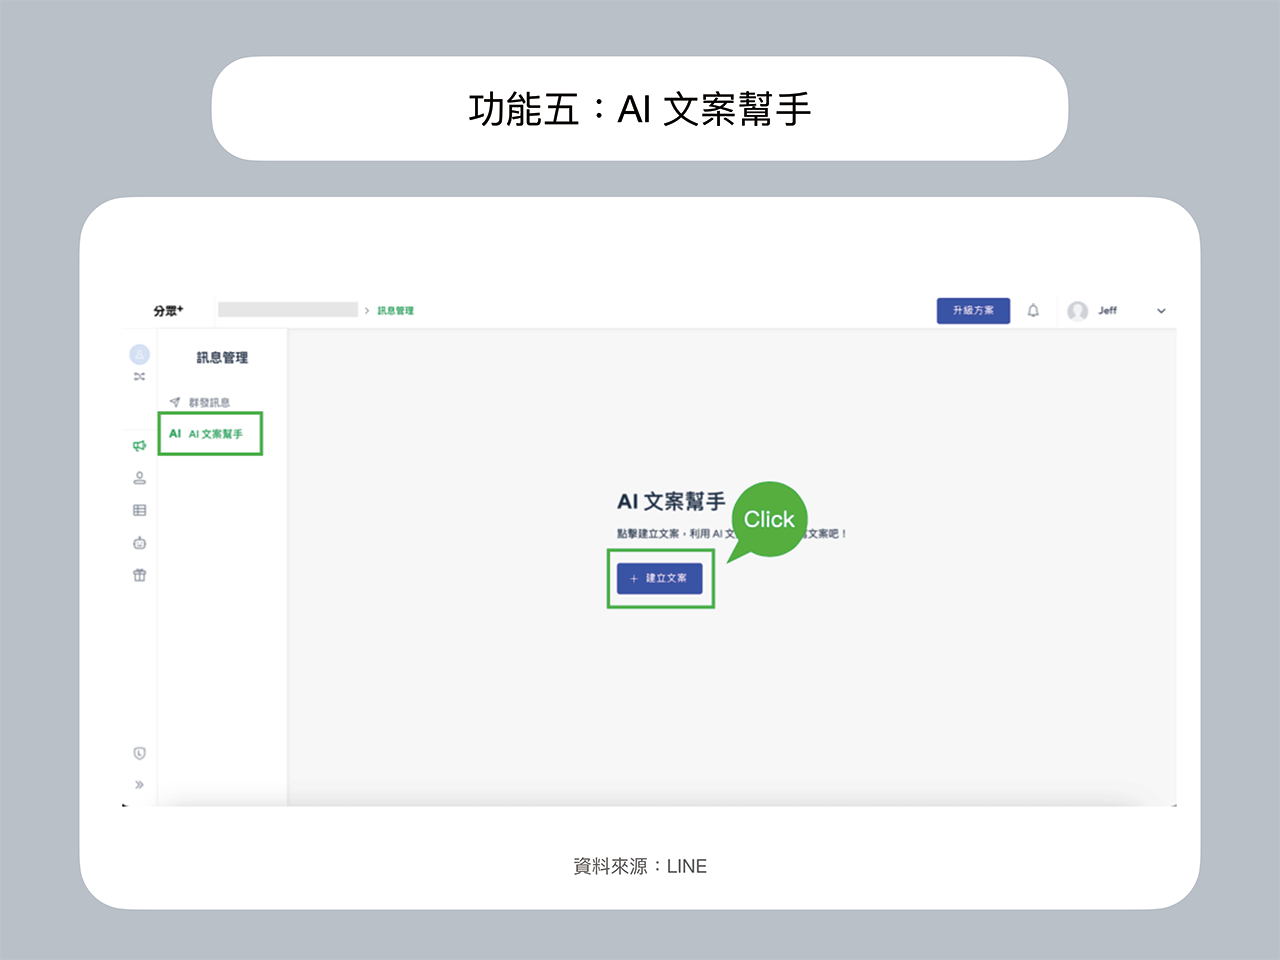Select the shield history icon near sidebar bottom
Viewport: 1280px width, 960px height.
[x=139, y=752]
